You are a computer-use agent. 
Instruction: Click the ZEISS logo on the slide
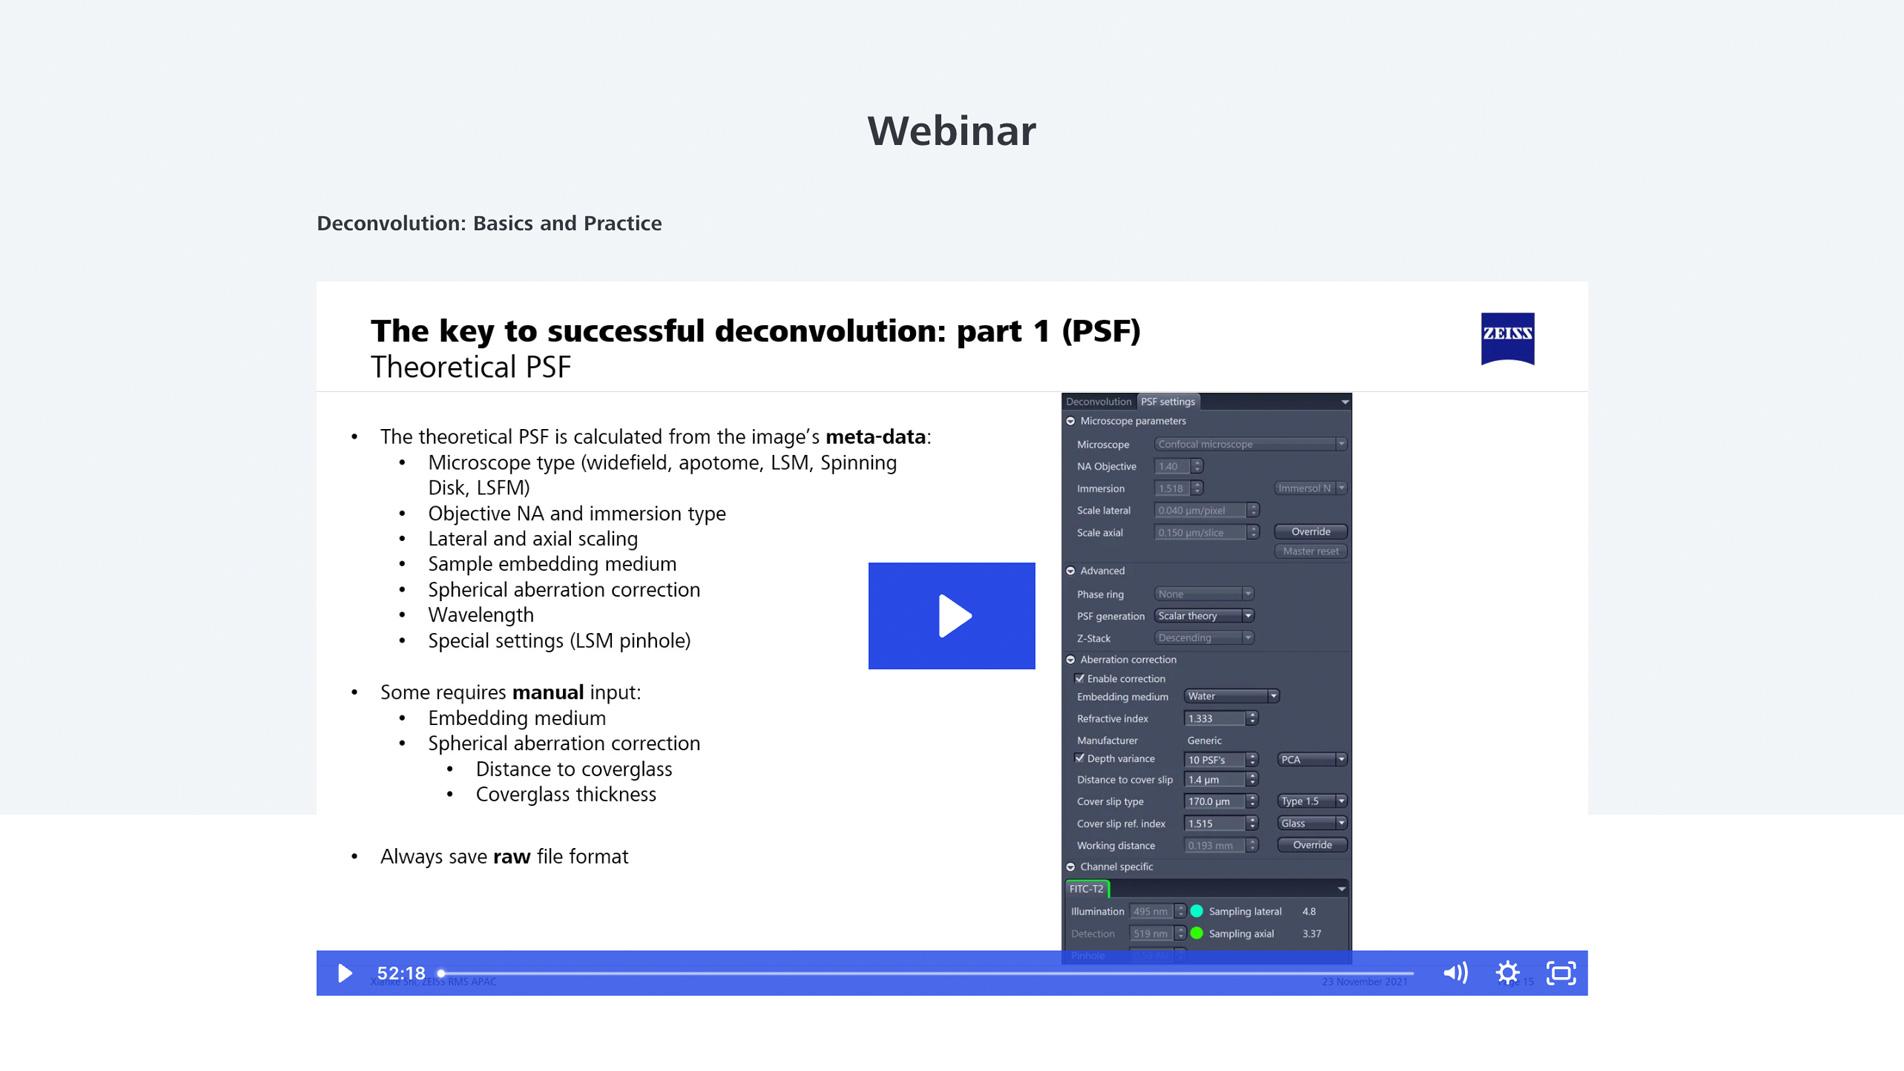(1508, 338)
